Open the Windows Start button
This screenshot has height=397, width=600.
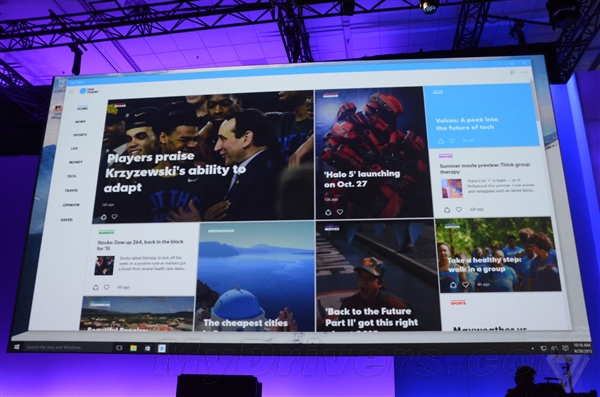tap(17, 347)
